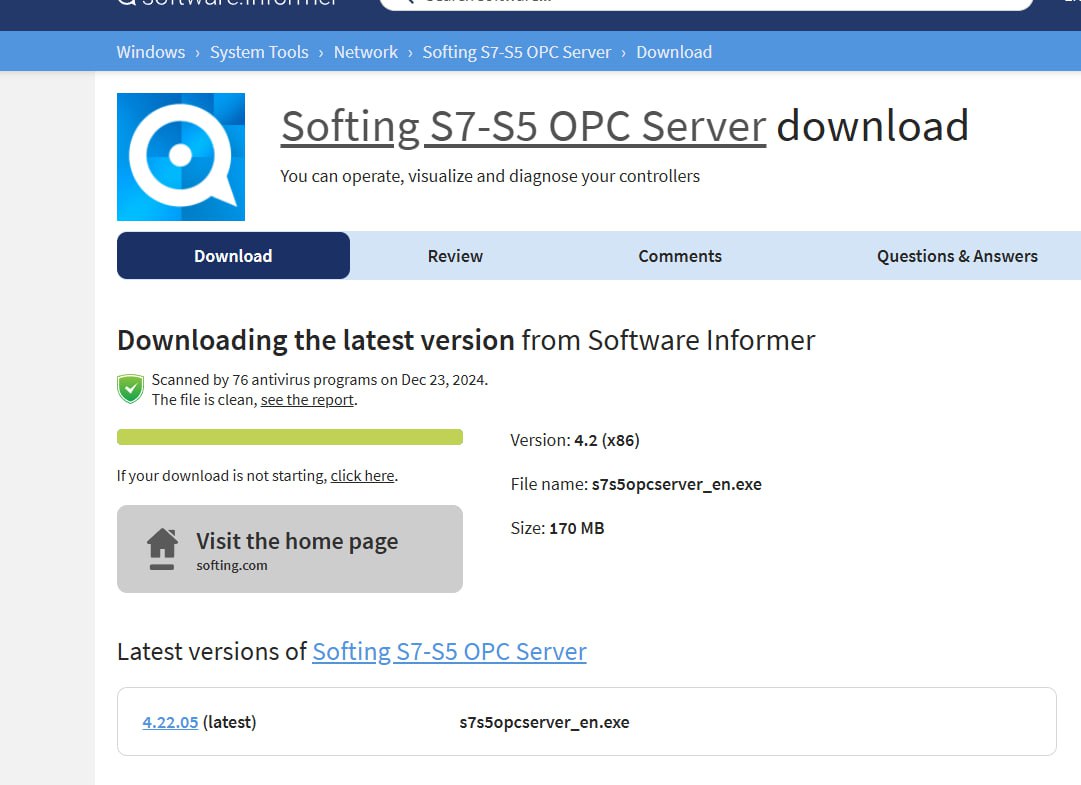Open the Softing S7-S5 OPC Server title link
The width and height of the screenshot is (1081, 785).
[523, 126]
